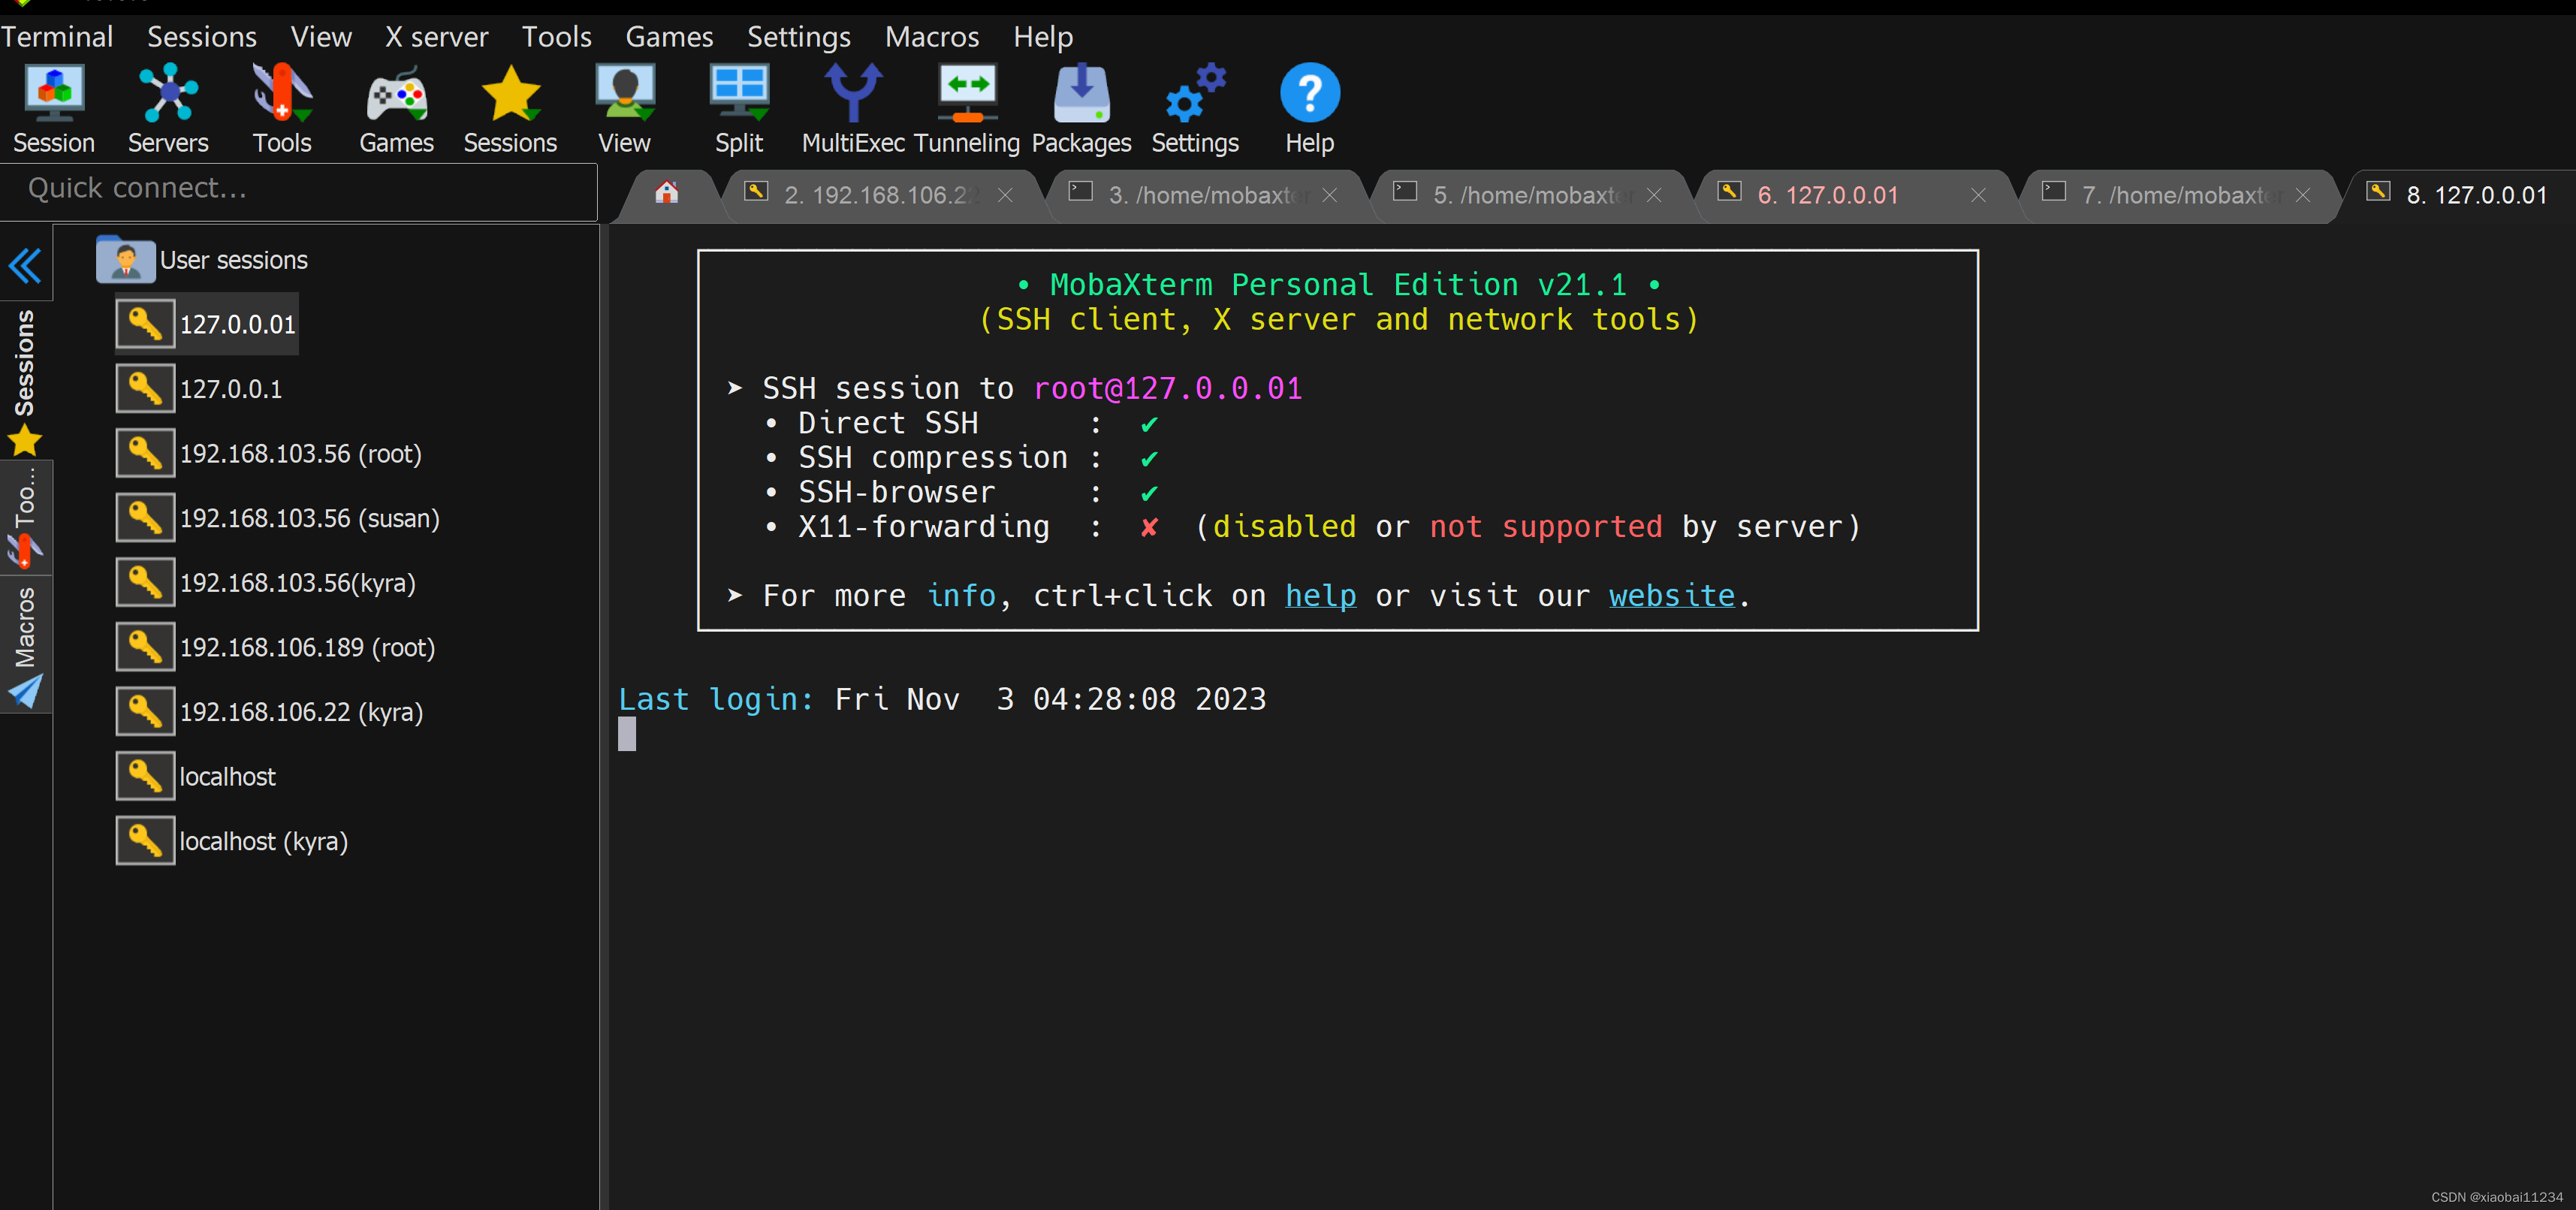Close tab 3. /home/mobaxterm
2576x1210 pixels.
tap(1330, 196)
